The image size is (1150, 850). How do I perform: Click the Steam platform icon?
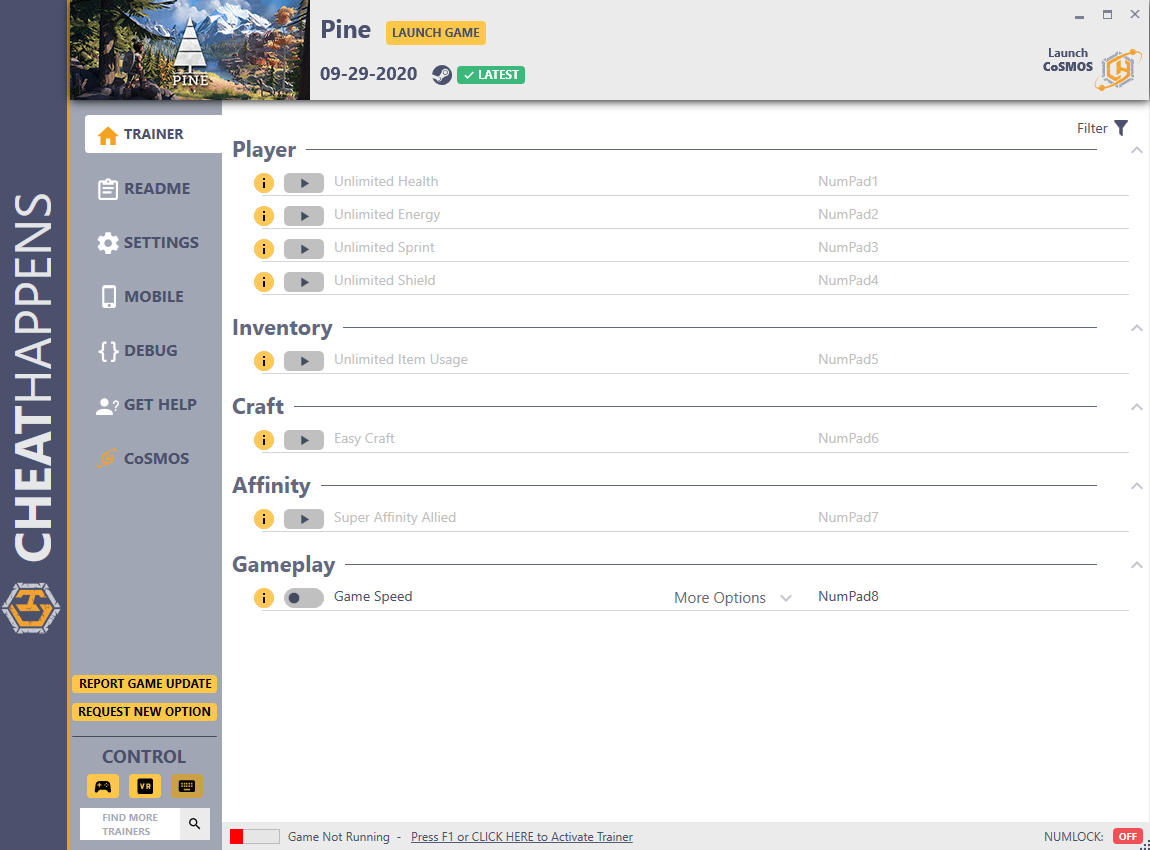(x=442, y=75)
